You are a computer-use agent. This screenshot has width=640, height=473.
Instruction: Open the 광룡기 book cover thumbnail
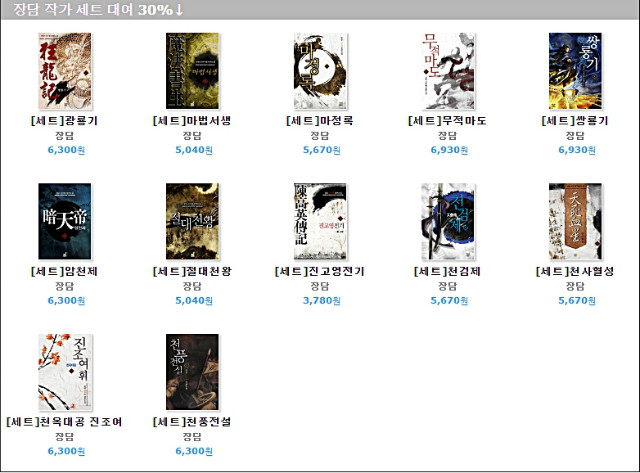point(65,71)
